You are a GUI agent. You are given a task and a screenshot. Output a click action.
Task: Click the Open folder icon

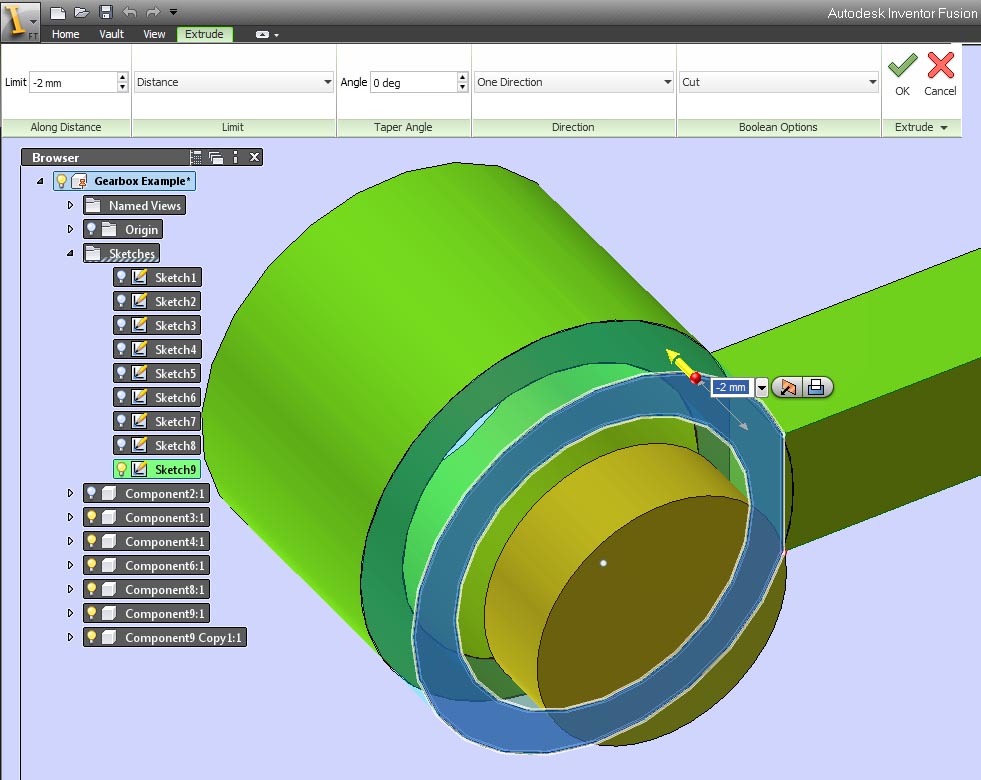tap(81, 12)
